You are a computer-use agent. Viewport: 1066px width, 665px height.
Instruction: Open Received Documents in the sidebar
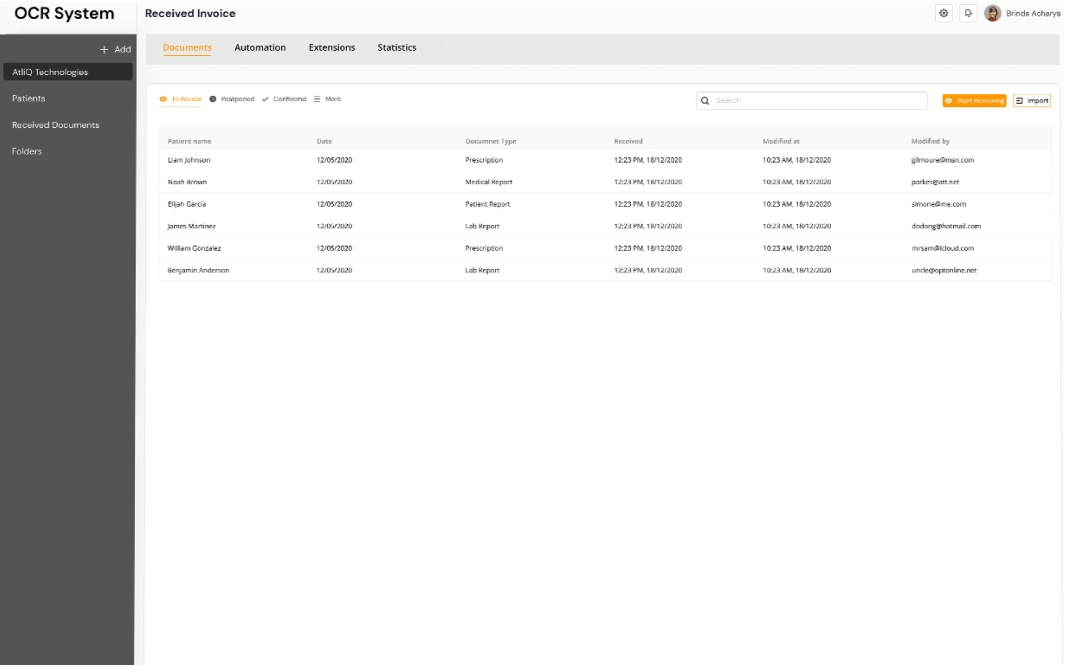pyautogui.click(x=56, y=125)
